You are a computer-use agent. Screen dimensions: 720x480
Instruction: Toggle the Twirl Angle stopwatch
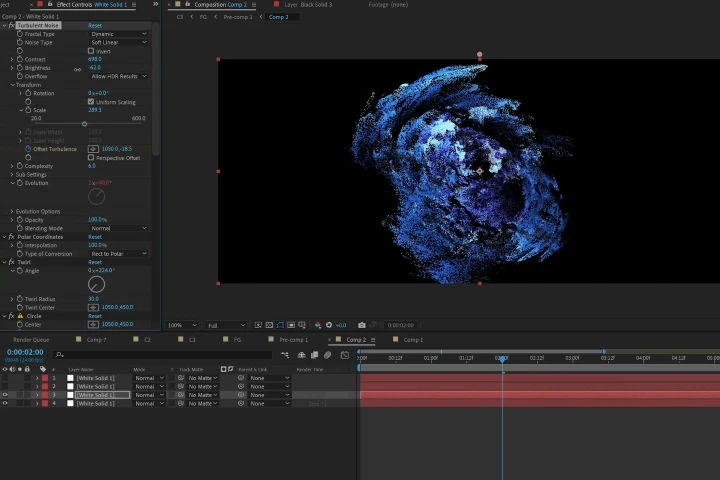pos(20,271)
